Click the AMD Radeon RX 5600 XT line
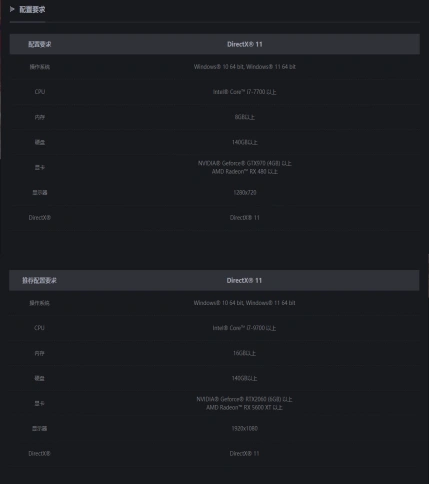429x484 pixels. pos(244,408)
